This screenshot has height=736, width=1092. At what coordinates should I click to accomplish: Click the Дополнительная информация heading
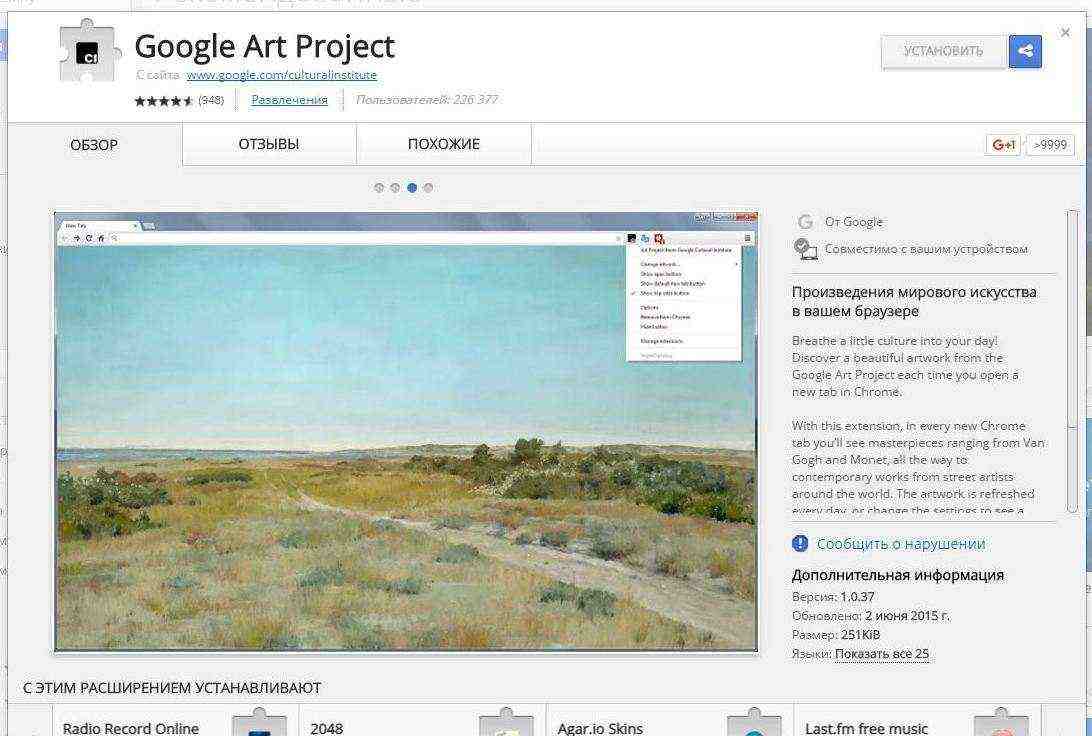[x=898, y=575]
